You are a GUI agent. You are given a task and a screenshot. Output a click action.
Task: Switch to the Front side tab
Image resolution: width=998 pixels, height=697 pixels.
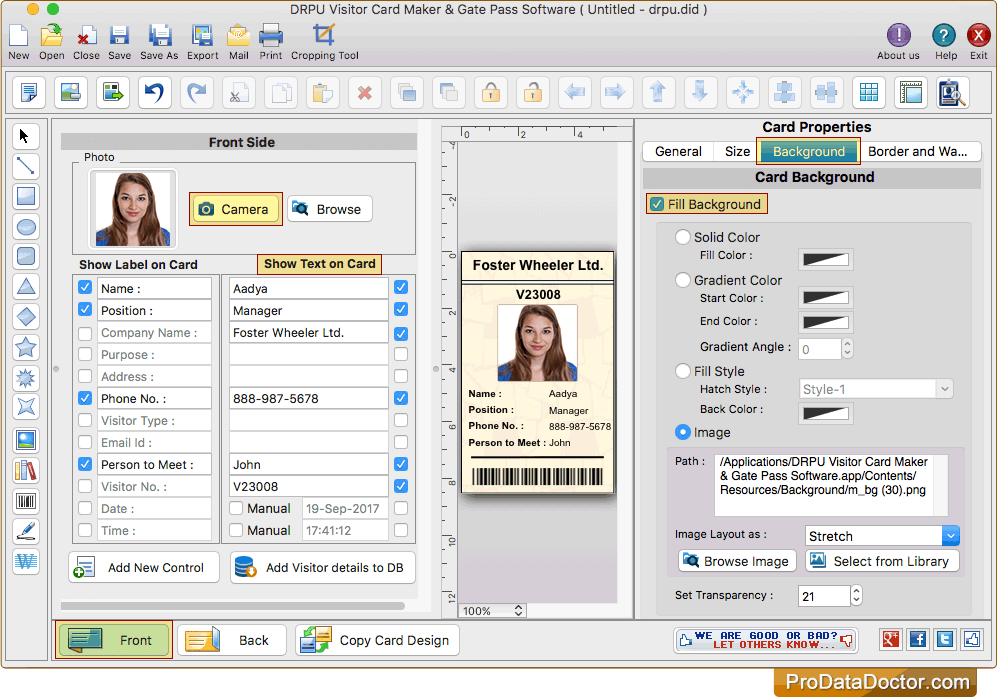(113, 640)
